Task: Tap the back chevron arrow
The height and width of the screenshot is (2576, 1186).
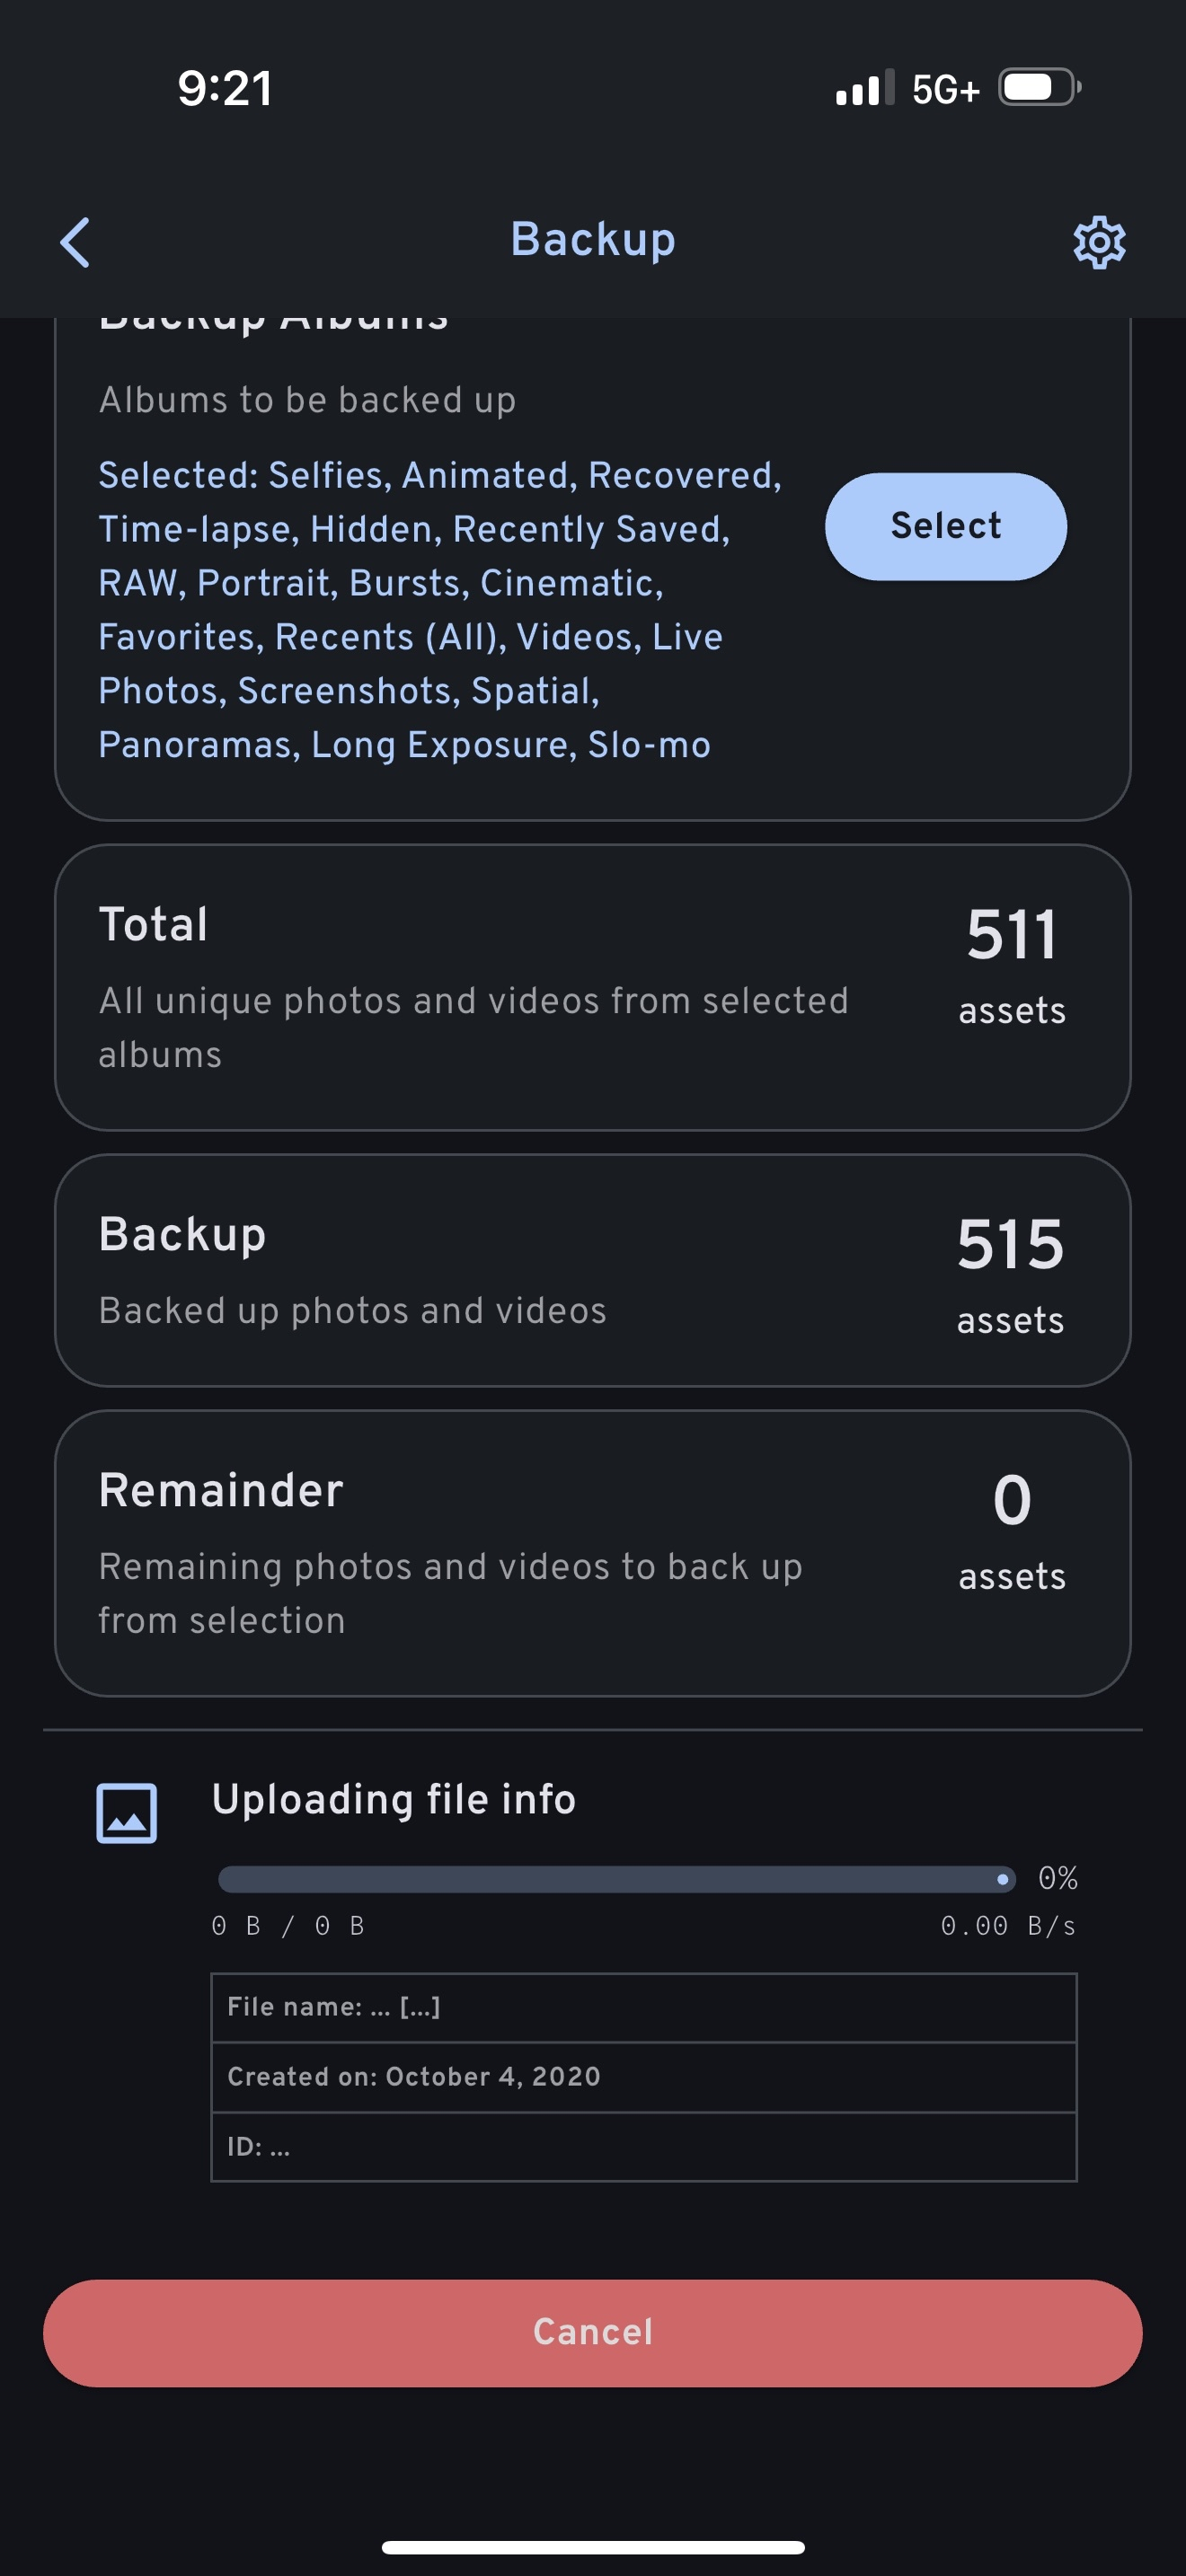Action: 75,242
